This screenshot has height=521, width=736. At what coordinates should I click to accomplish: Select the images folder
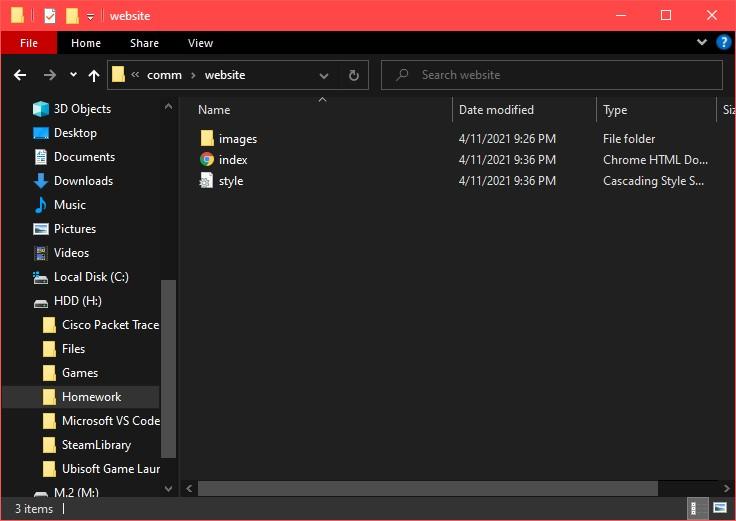click(x=238, y=139)
